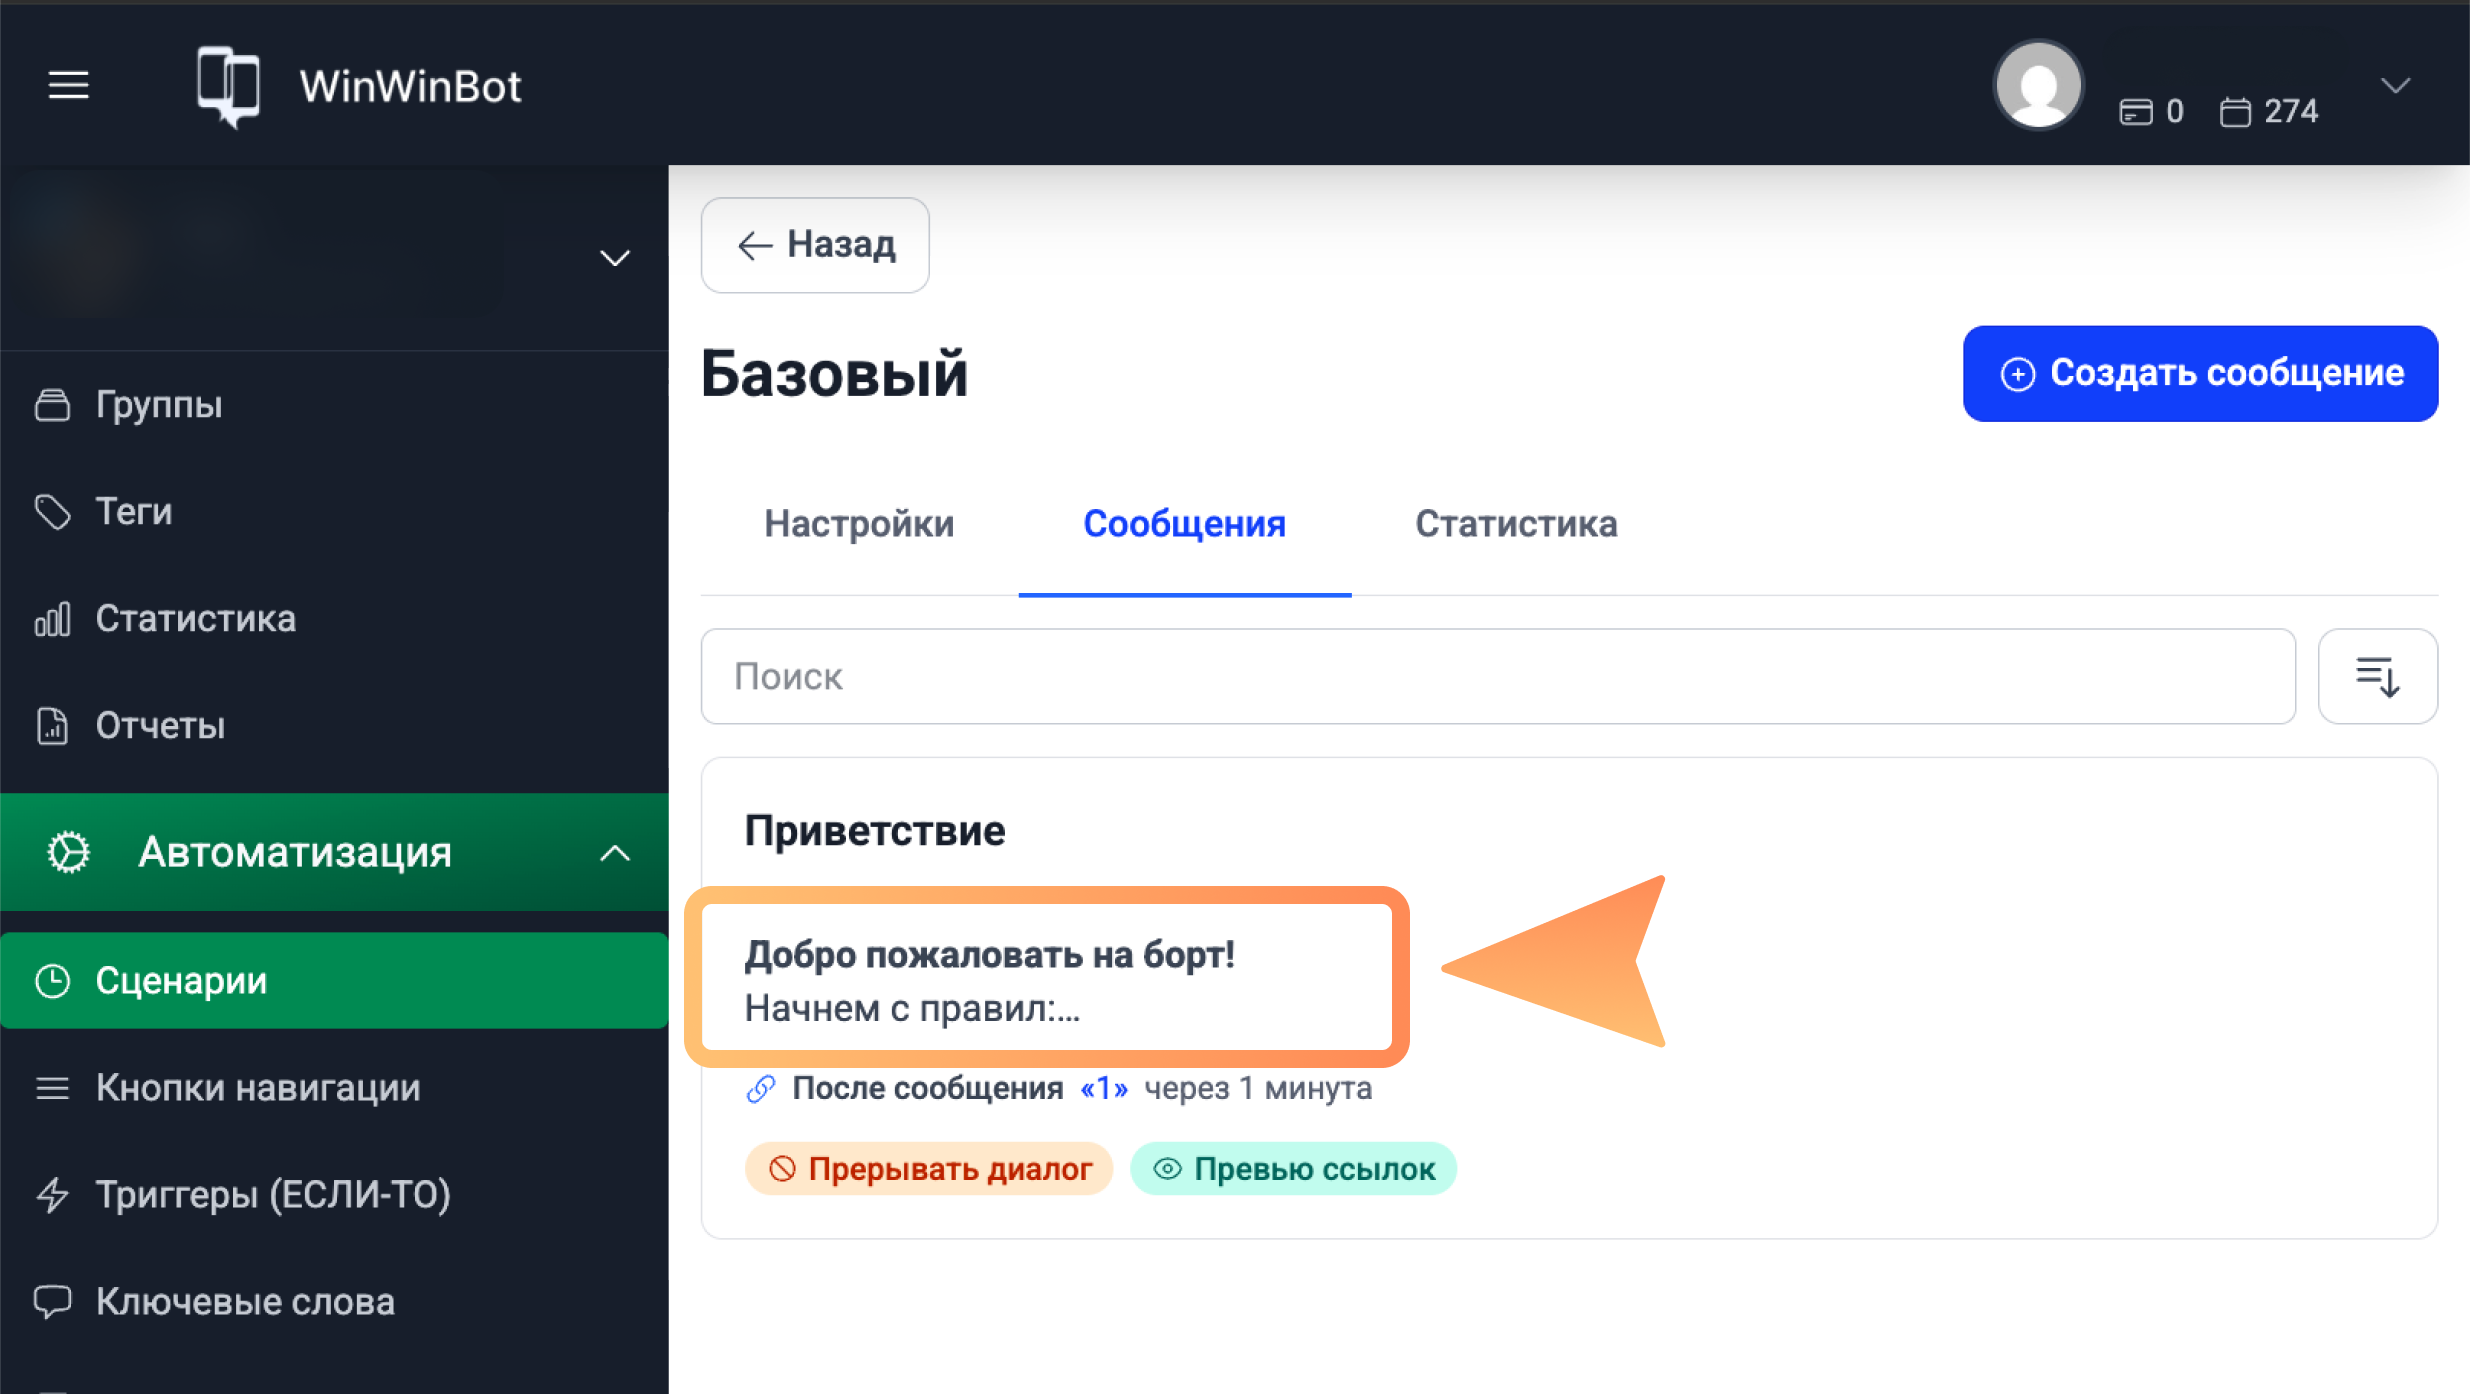Toggle the 'Превью ссылок' badge
This screenshot has height=1394, width=2470.
coord(1293,1168)
